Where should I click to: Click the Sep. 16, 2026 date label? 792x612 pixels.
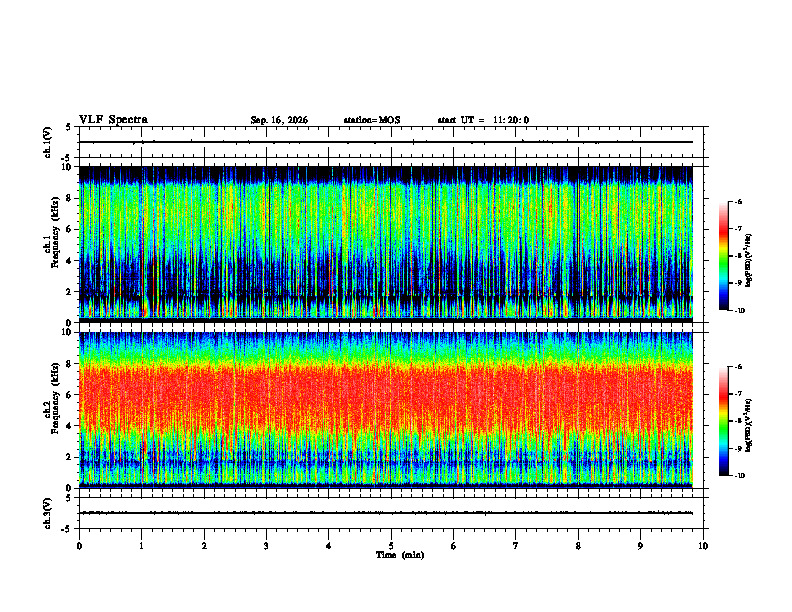point(279,120)
